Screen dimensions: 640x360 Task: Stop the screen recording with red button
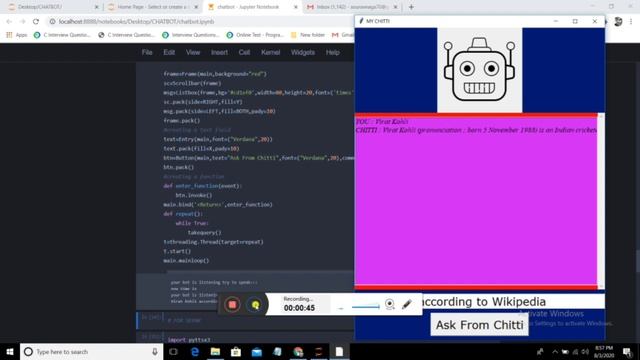pyautogui.click(x=232, y=304)
